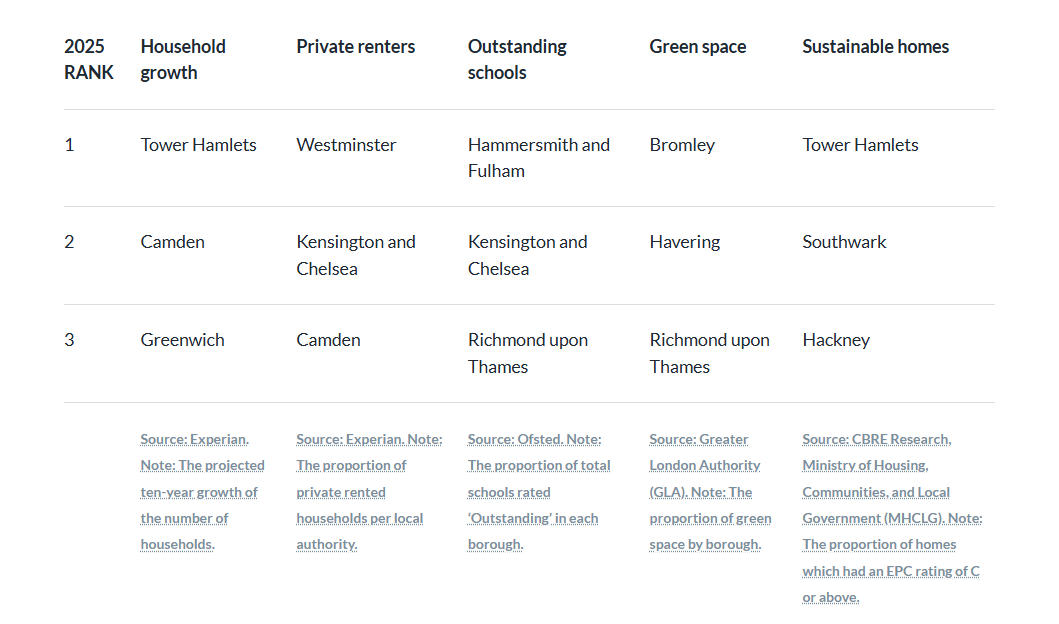Select Camden in the Household growth column
Viewport: 1059px width, 624px height.
click(172, 242)
